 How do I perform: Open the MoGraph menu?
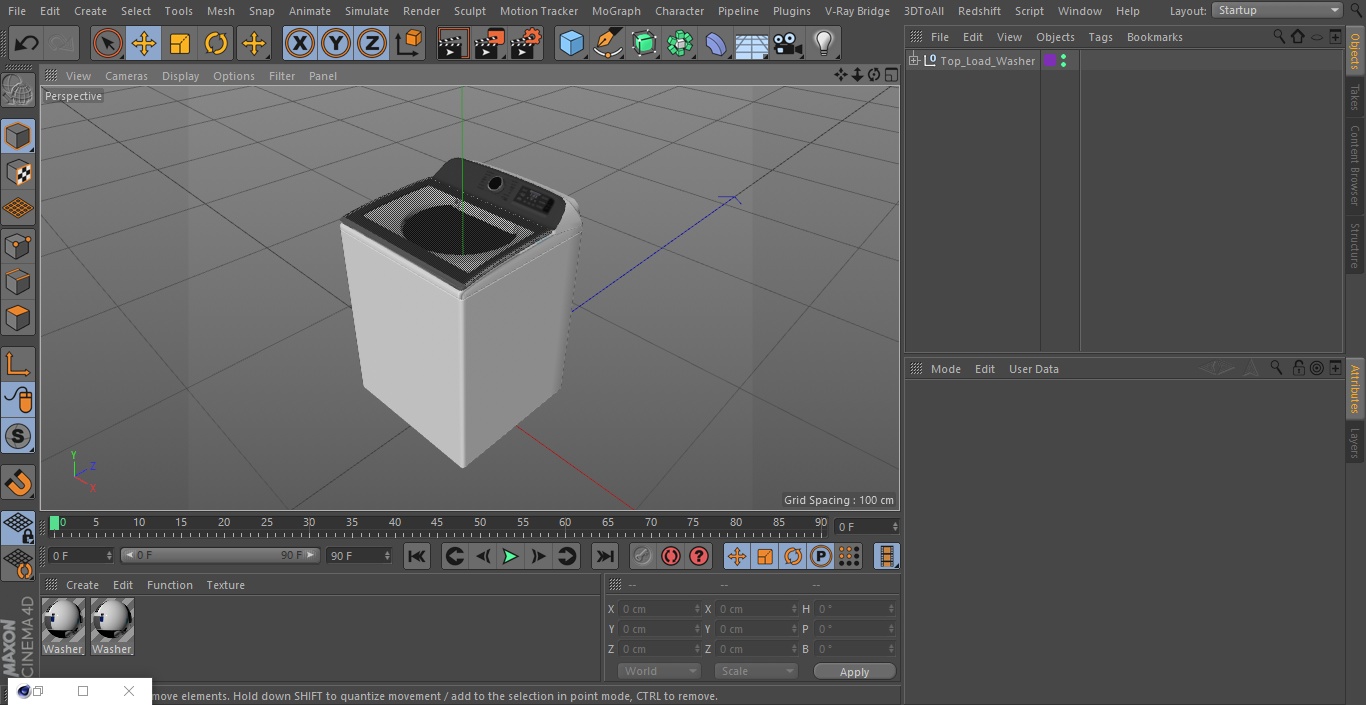616,11
